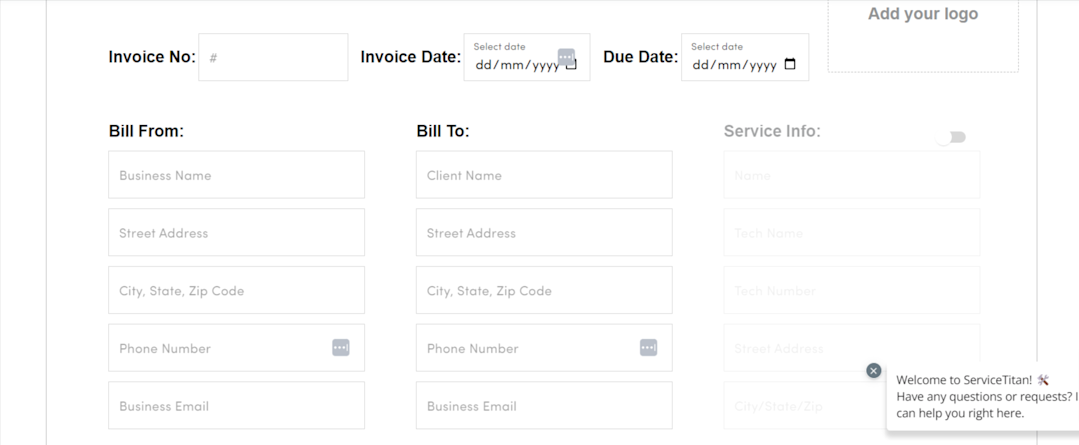Click Service Info Street Address field
Image resolution: width=1079 pixels, height=445 pixels.
pos(851,348)
